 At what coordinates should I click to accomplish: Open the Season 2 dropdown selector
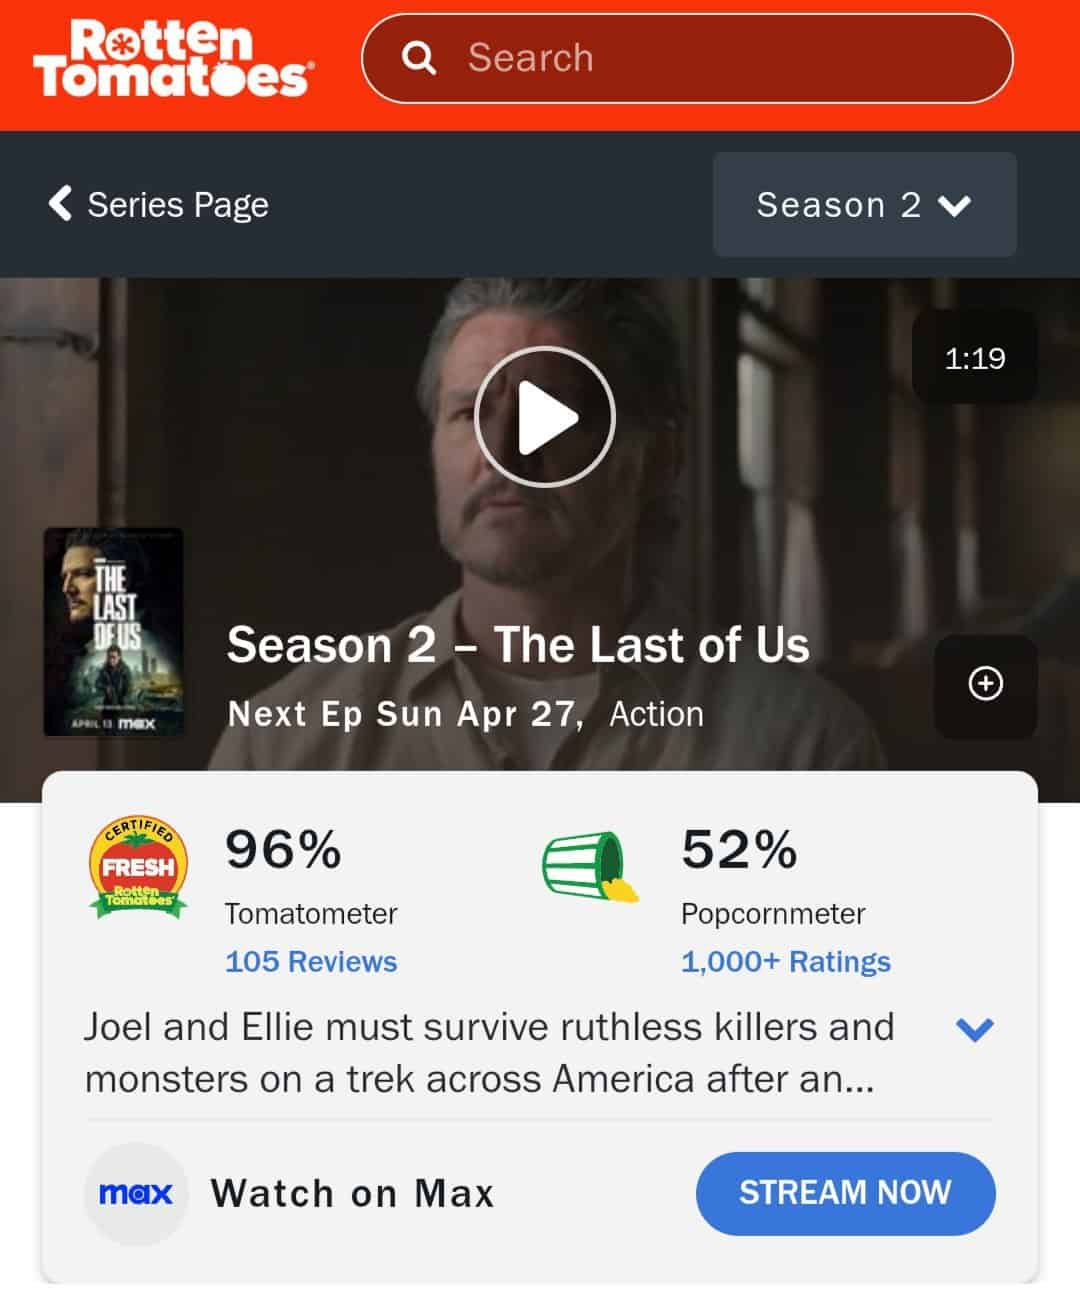click(864, 204)
